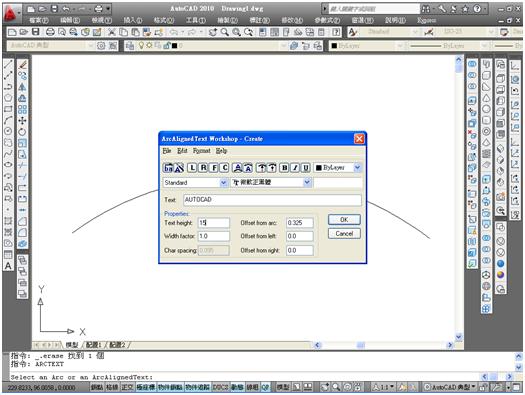Click the printer plot icon in the standard toolbar
The width and height of the screenshot is (525, 395).
[50, 32]
